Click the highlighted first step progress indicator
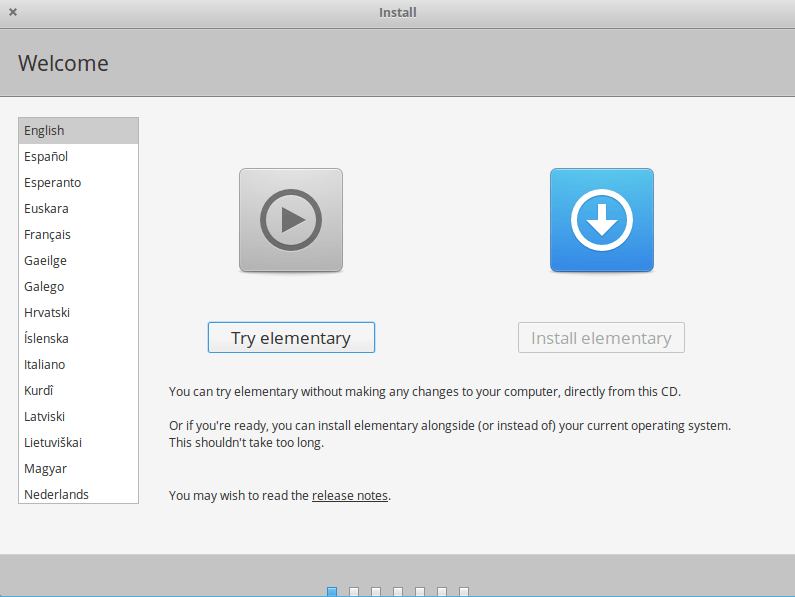Screen dimensions: 795x597 click(332, 591)
